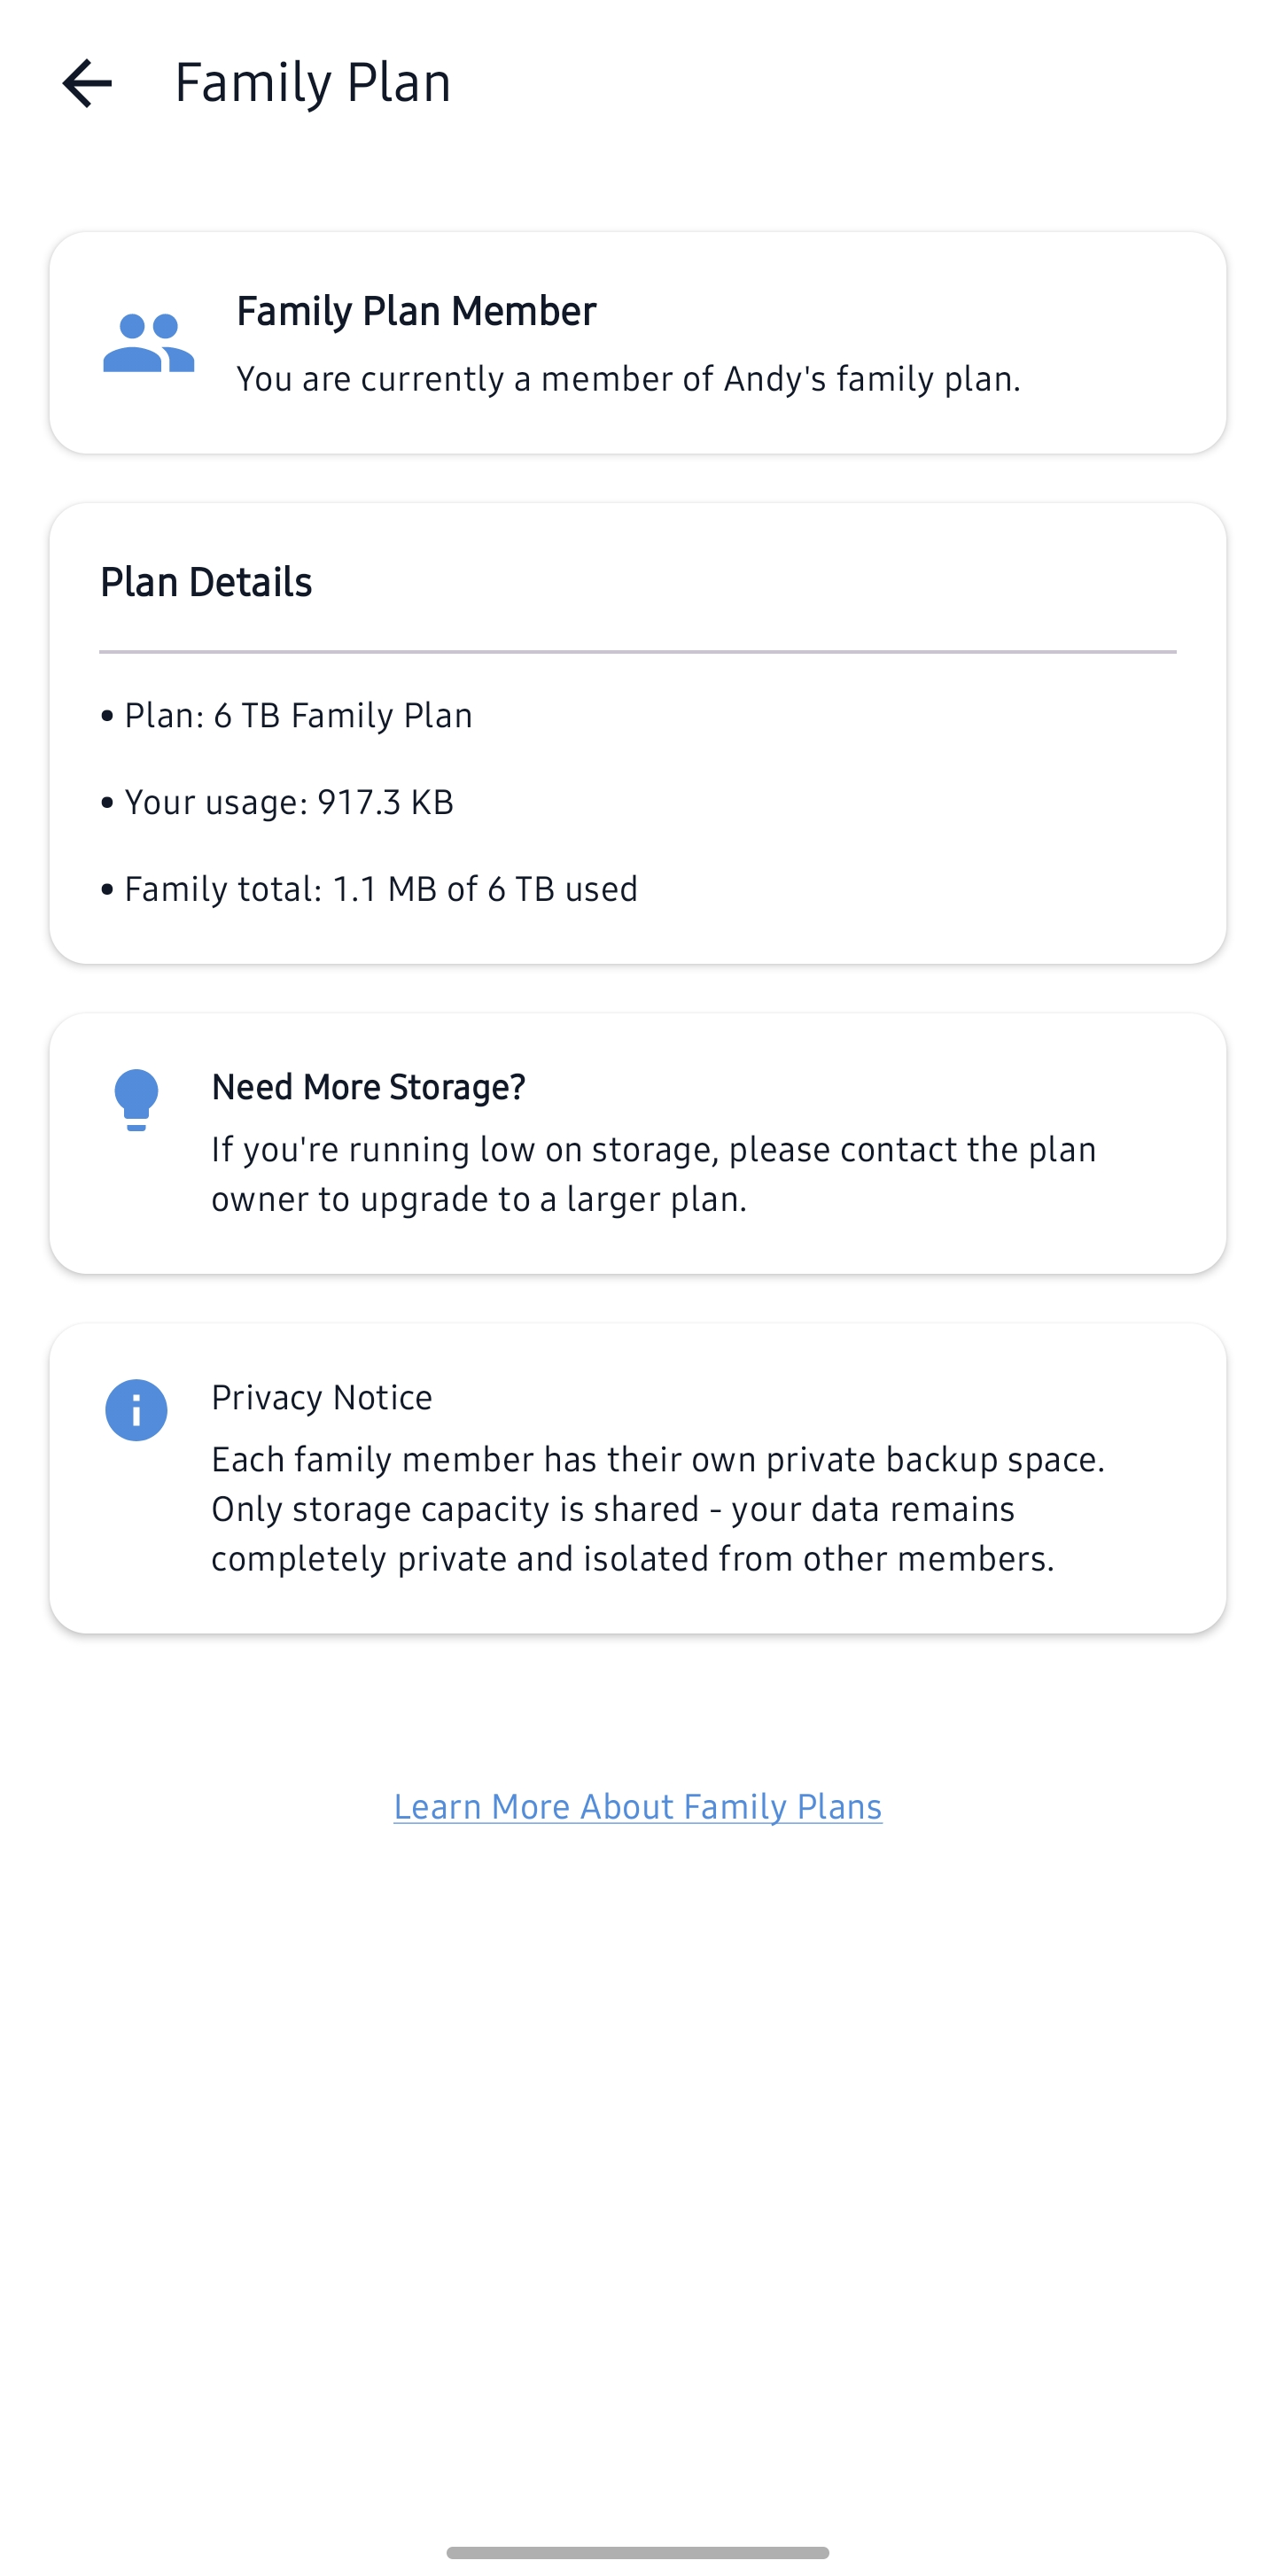Click the Family Plan page title
The image size is (1276, 2576).
point(312,82)
